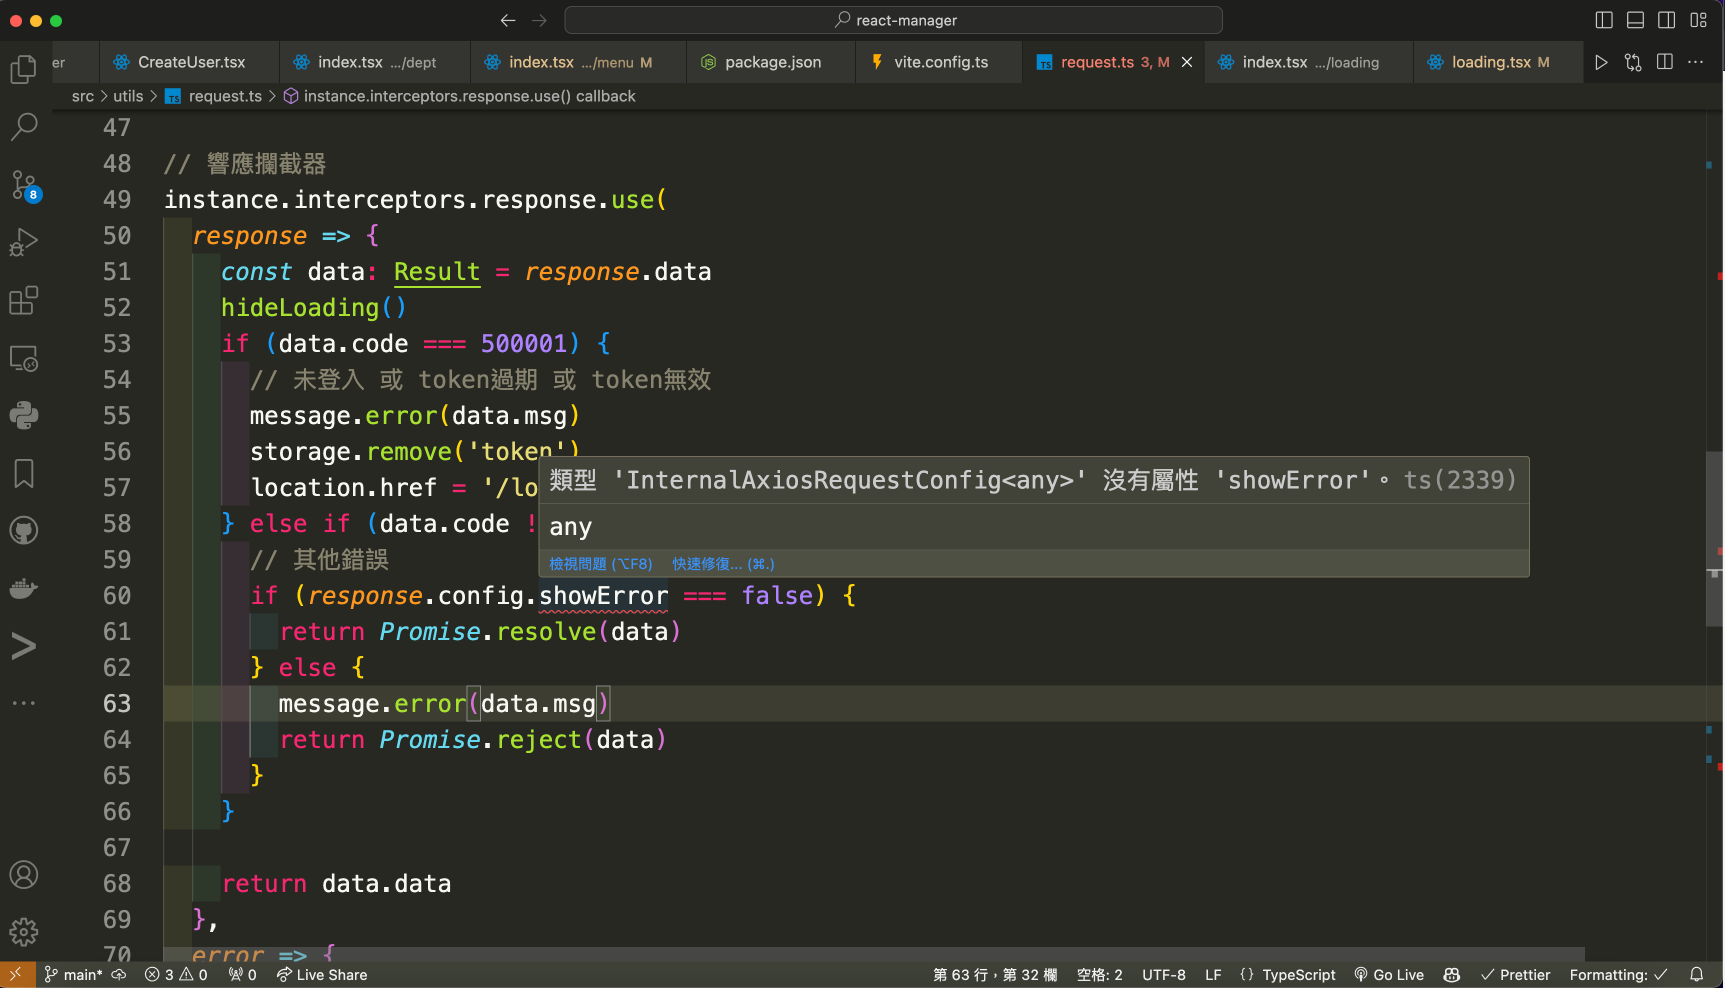Viewport: 1725px width, 988px height.
Task: Open the Manage gear icon
Action: [23, 932]
